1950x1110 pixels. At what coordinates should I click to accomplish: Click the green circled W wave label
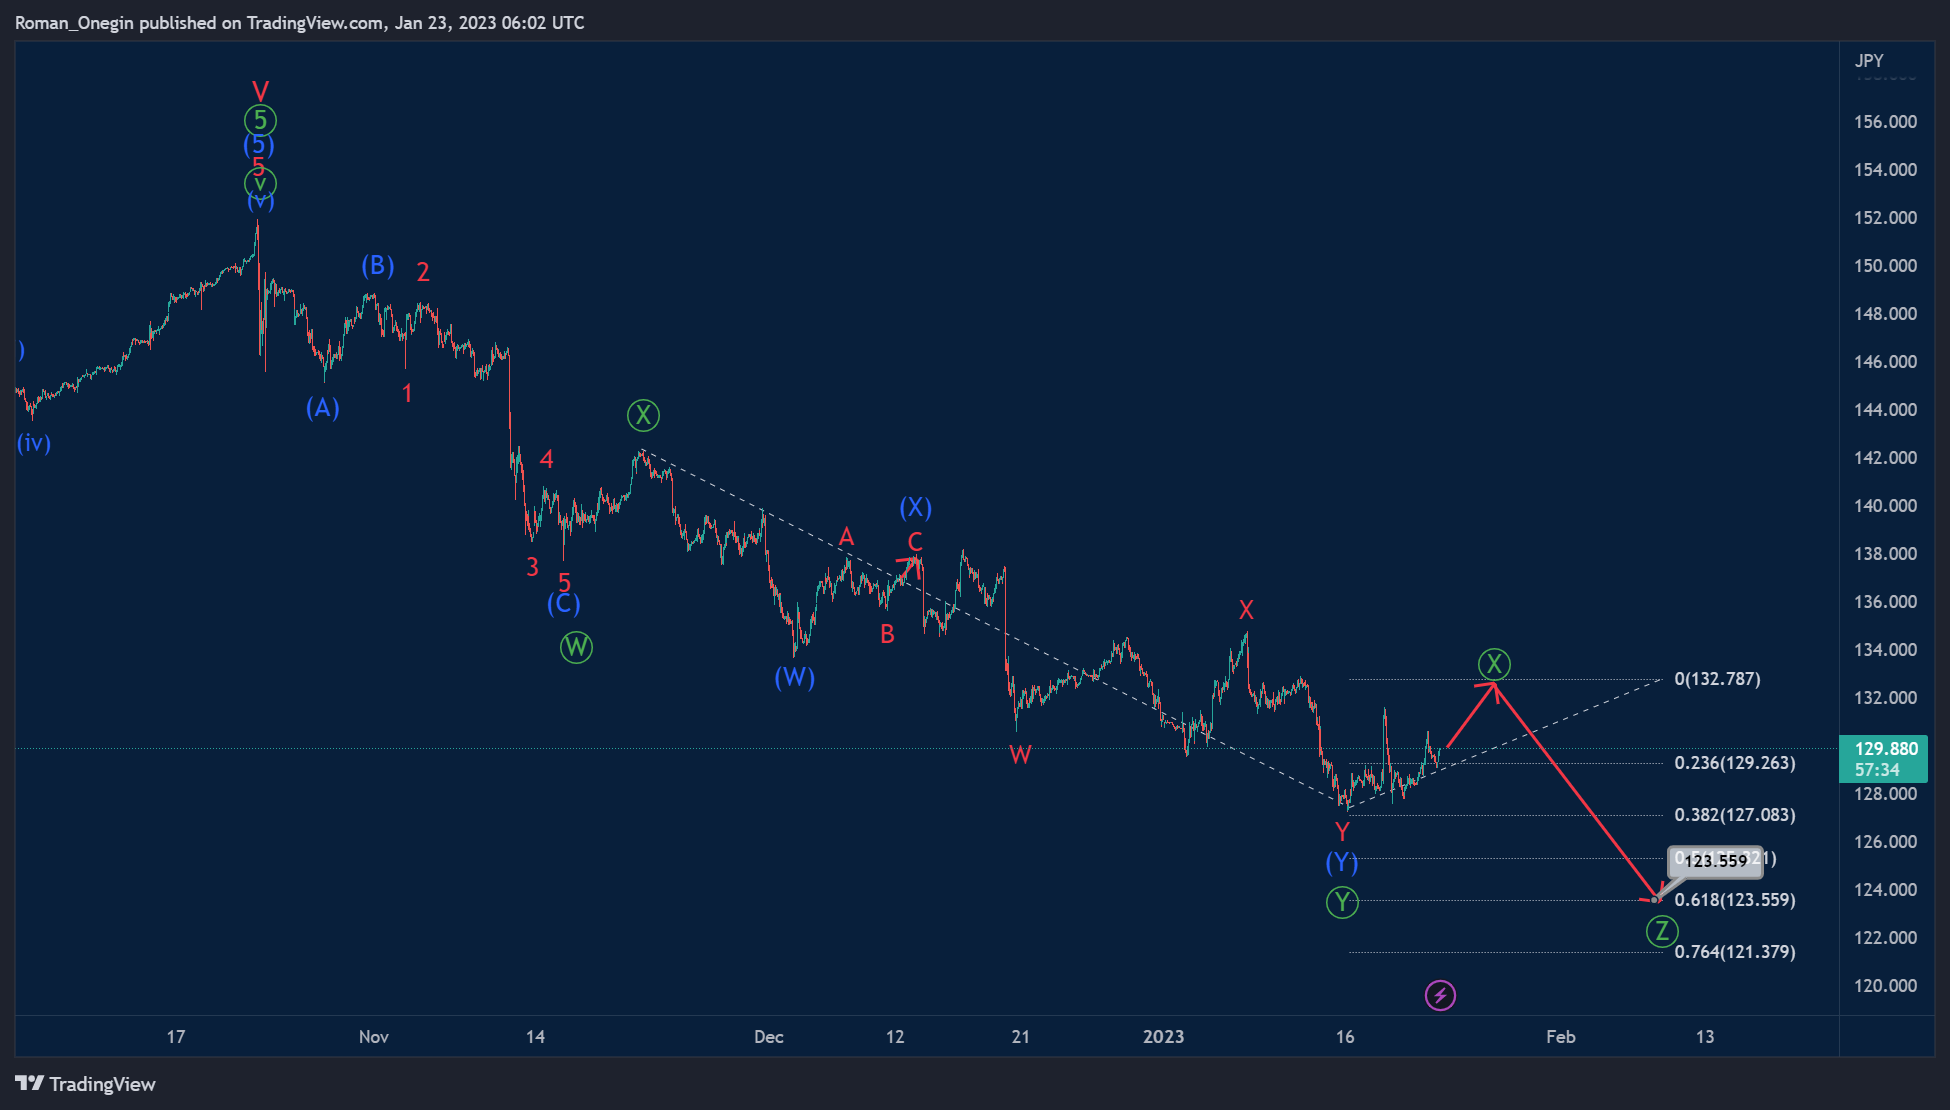pos(576,647)
